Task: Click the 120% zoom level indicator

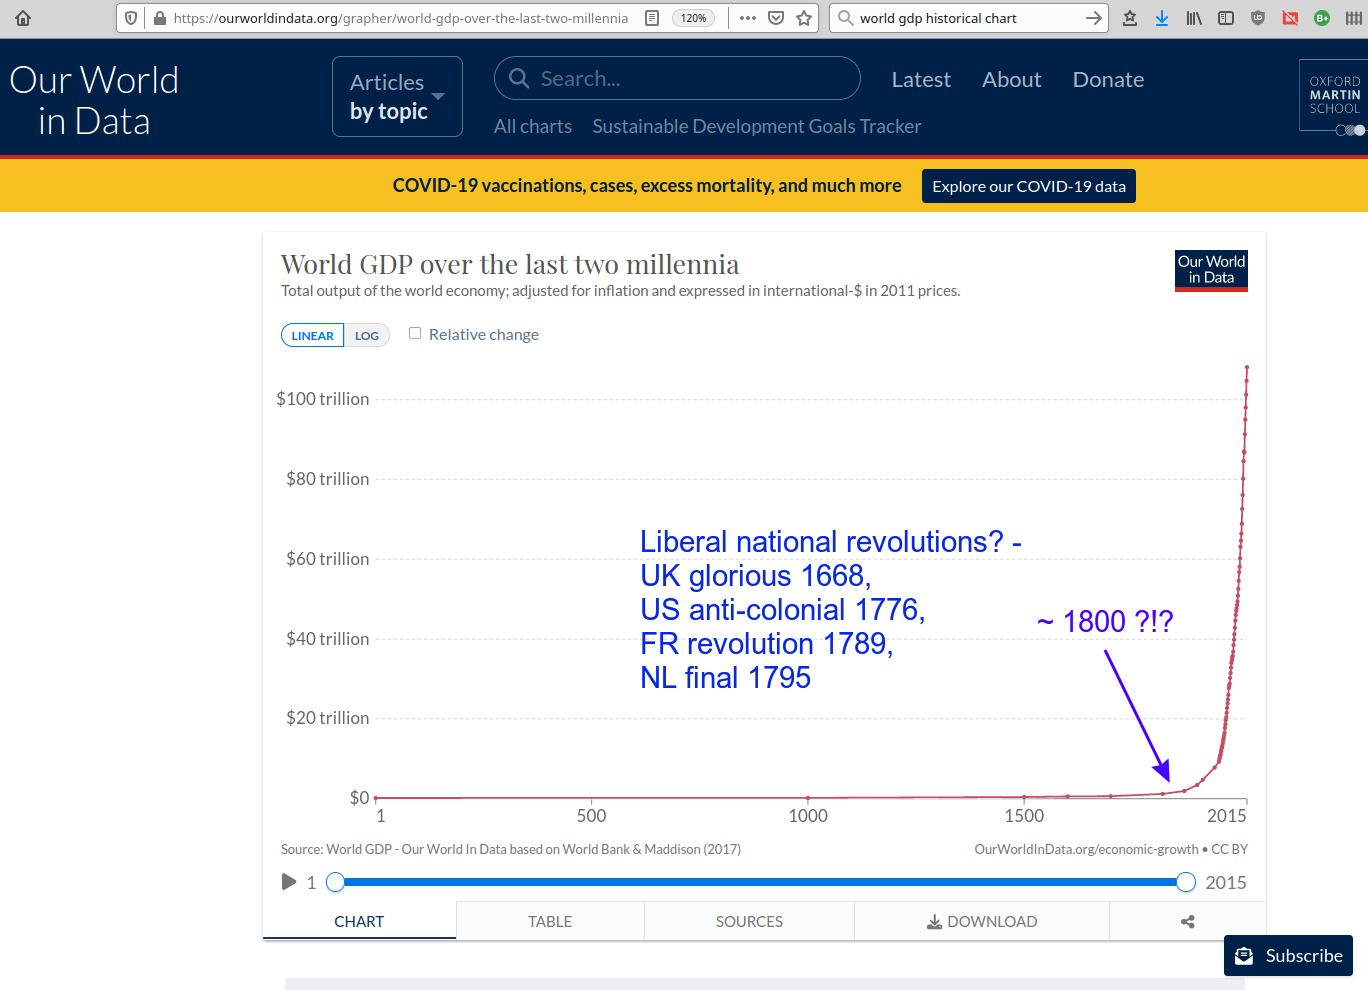Action: pos(693,18)
